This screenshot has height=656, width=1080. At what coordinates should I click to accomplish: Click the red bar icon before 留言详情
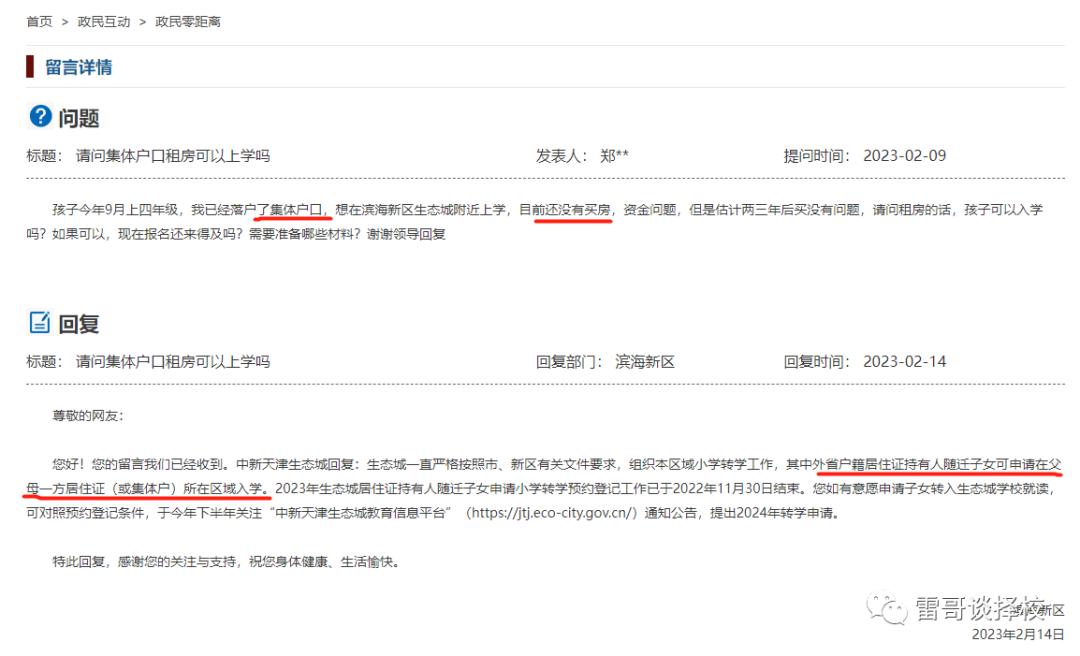[x=29, y=66]
